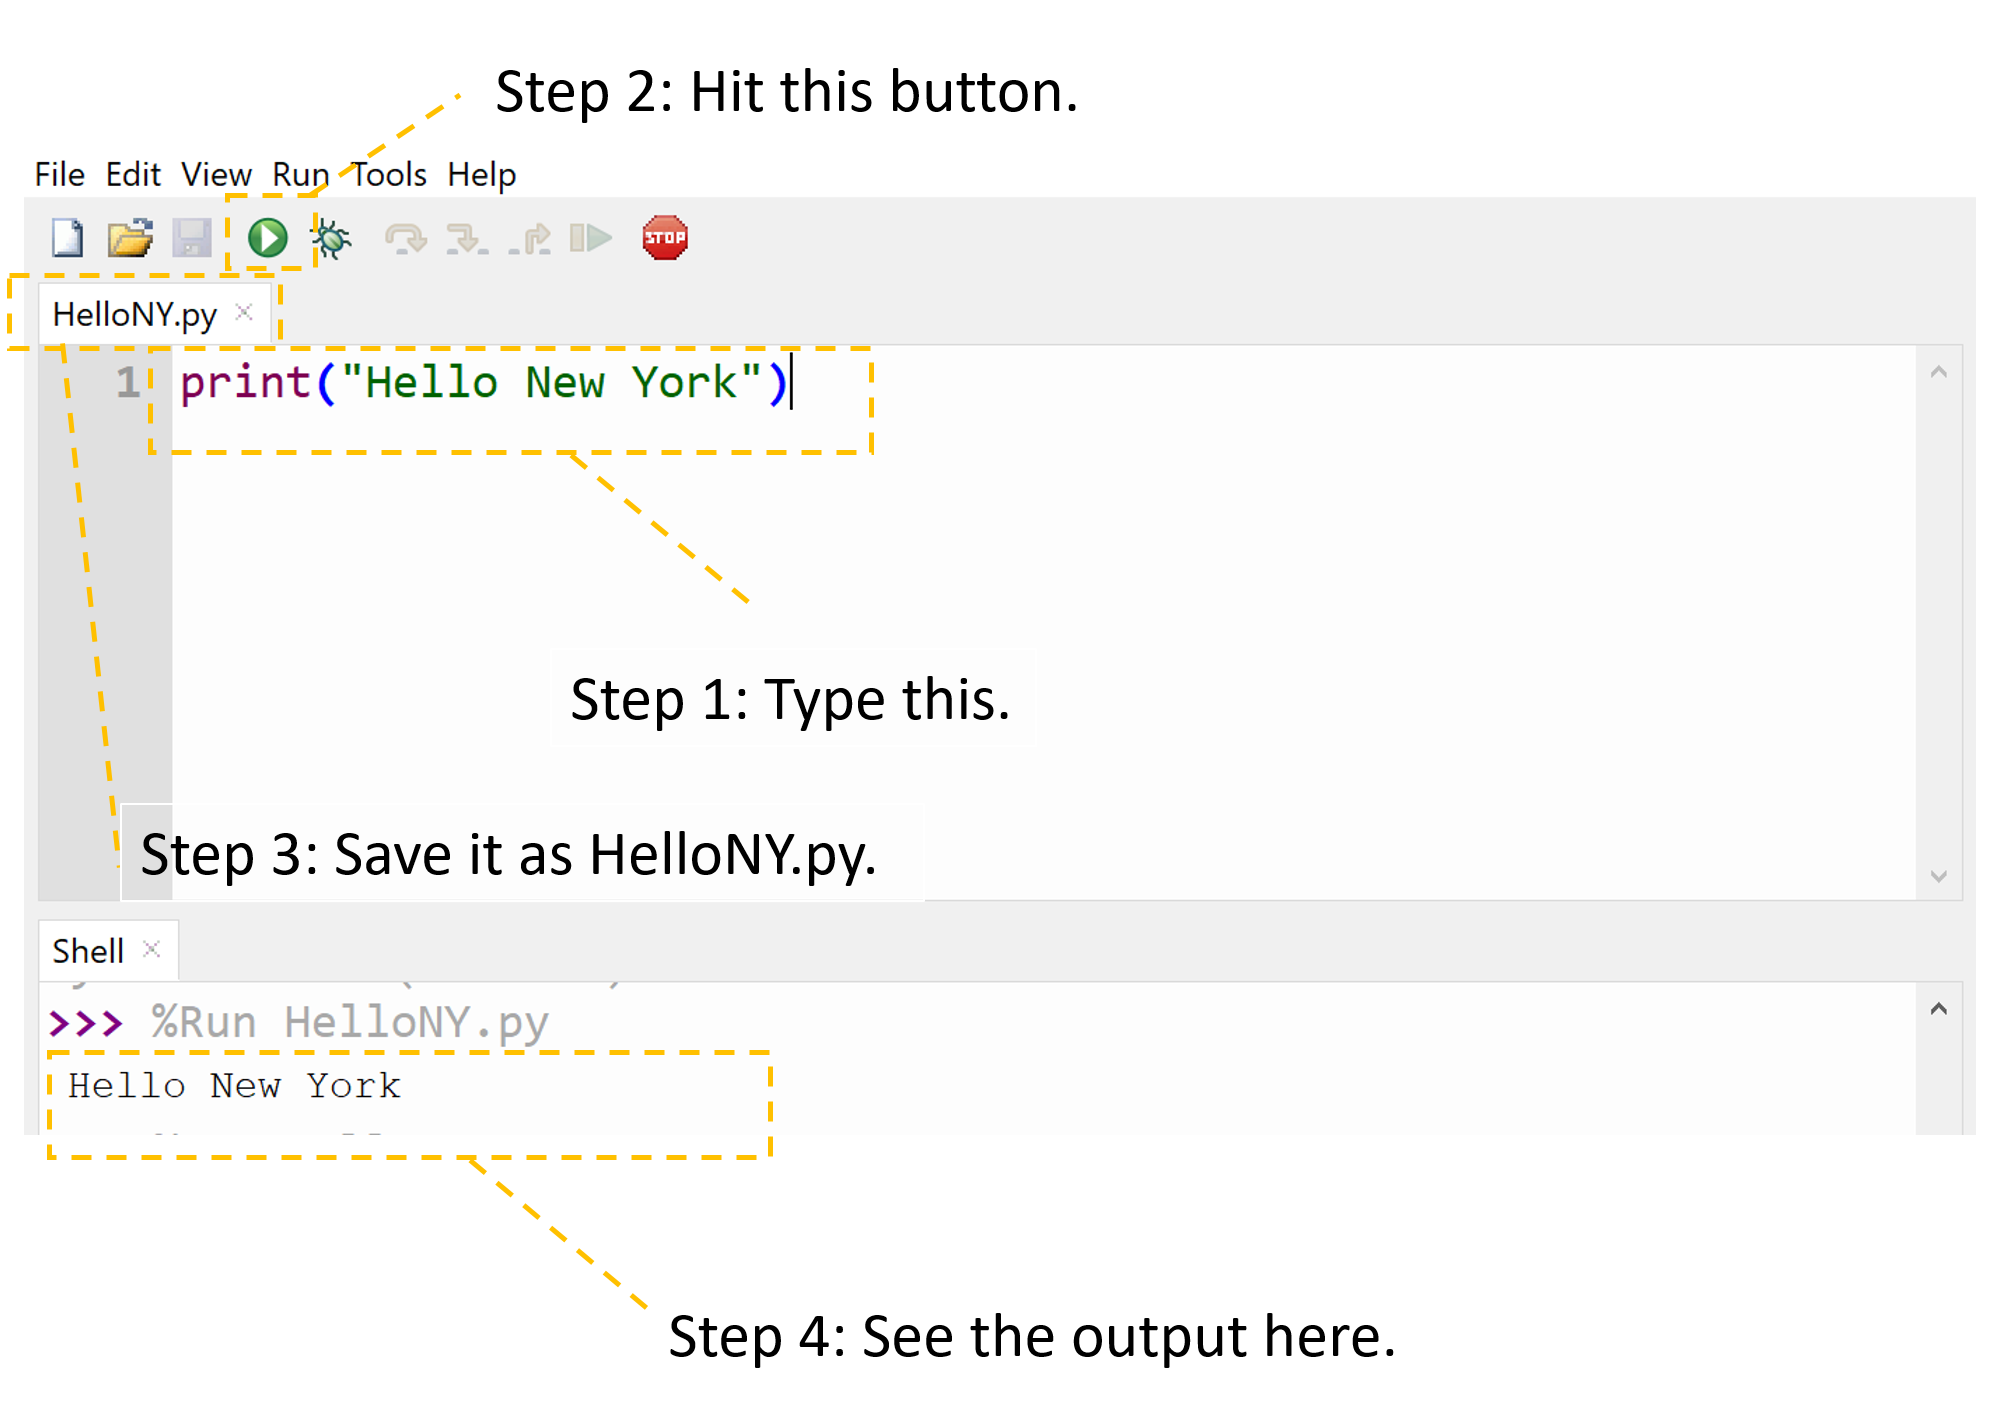This screenshot has height=1404, width=1990.
Task: Click the Hello New York output line
Action: (x=234, y=1086)
